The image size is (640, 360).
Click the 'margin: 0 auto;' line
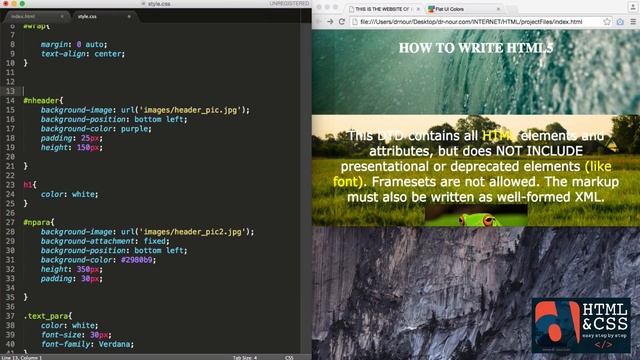coord(74,44)
